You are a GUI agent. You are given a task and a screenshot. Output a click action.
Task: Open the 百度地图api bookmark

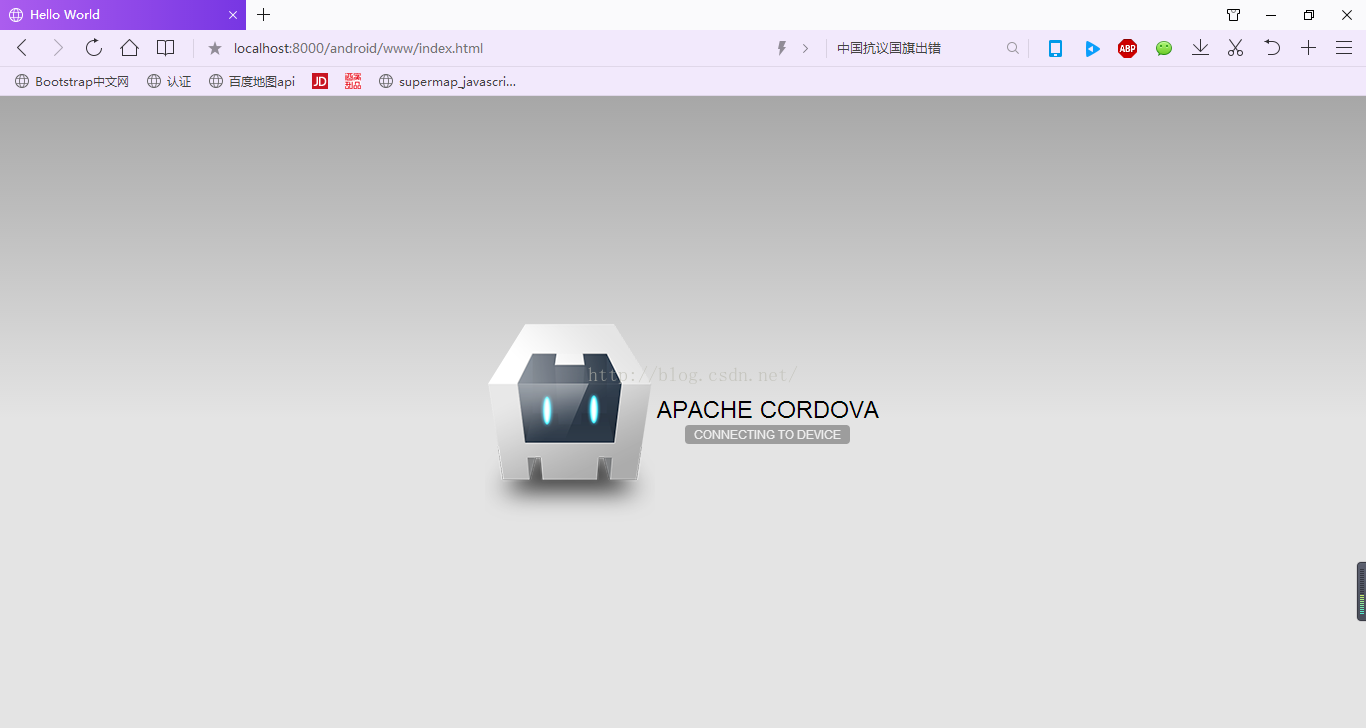point(252,82)
